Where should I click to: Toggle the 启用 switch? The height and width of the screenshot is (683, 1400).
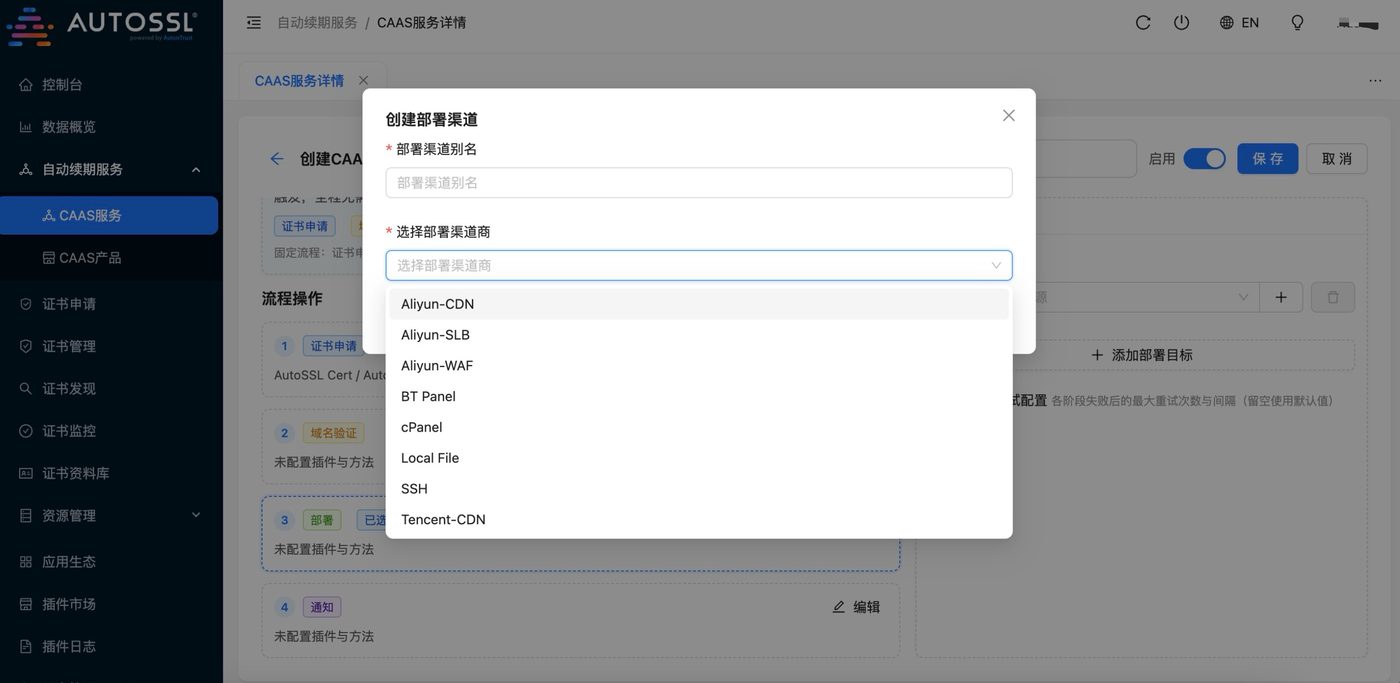1204,158
